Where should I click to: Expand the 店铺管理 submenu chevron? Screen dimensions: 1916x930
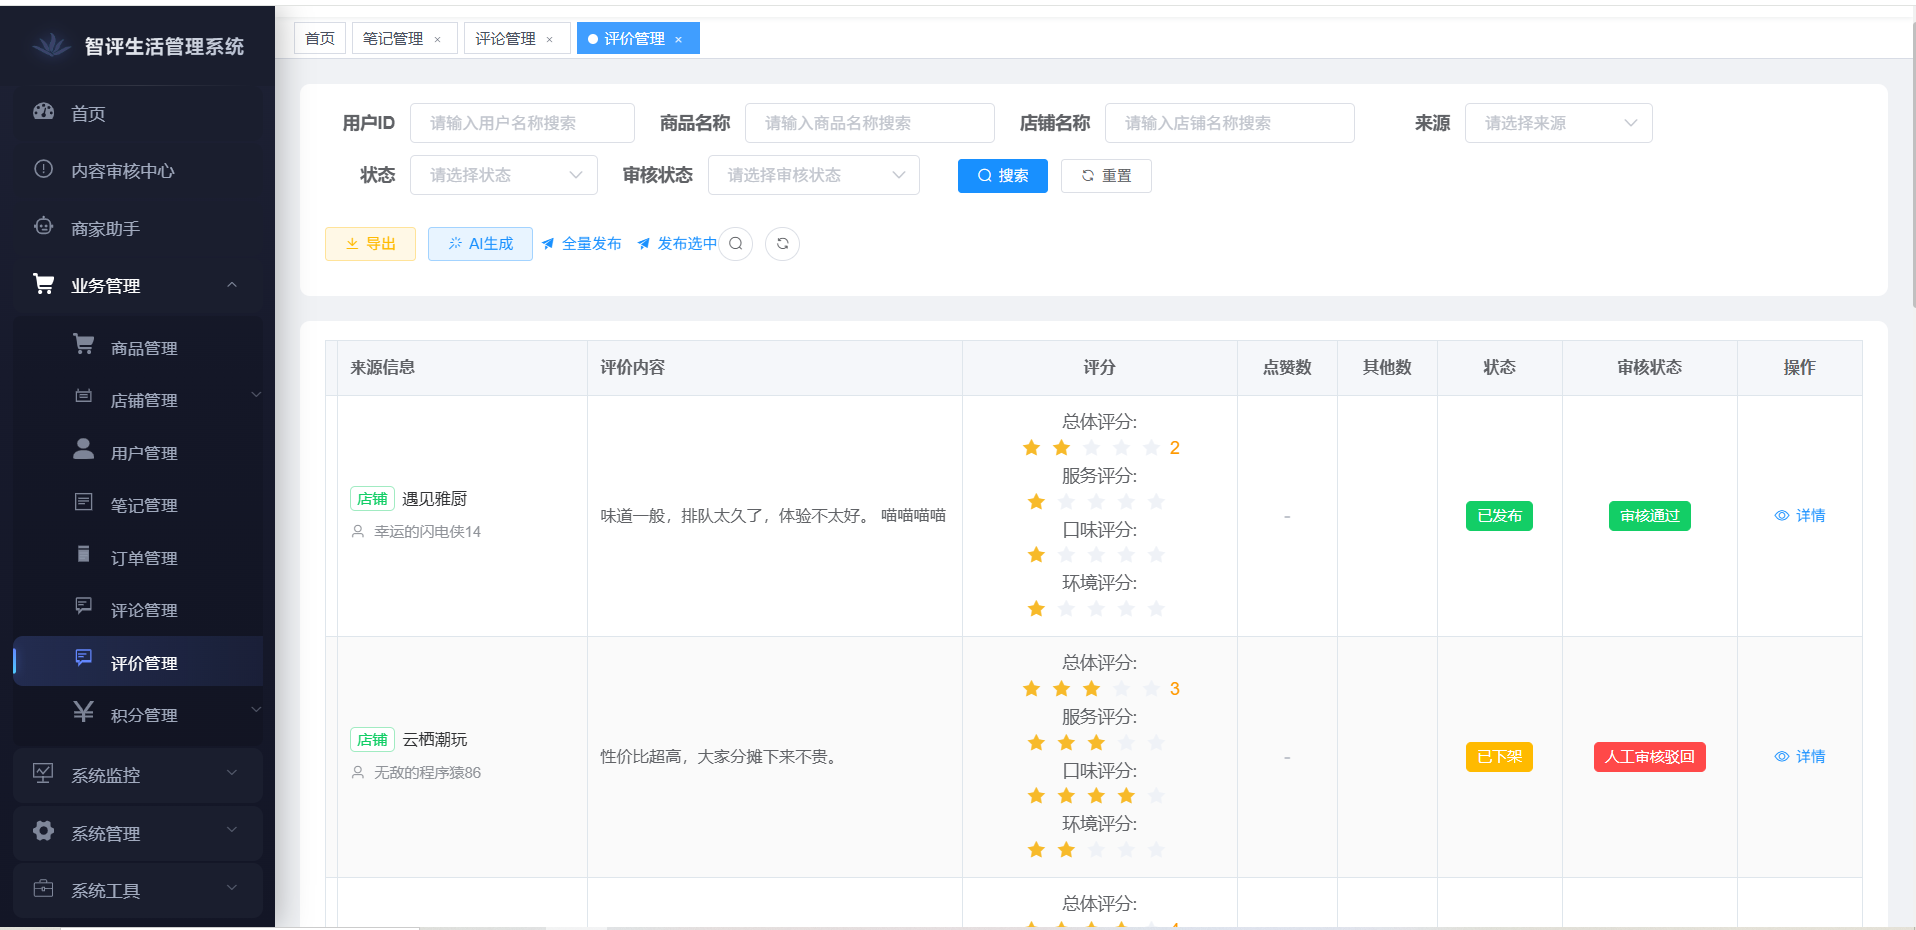[256, 395]
